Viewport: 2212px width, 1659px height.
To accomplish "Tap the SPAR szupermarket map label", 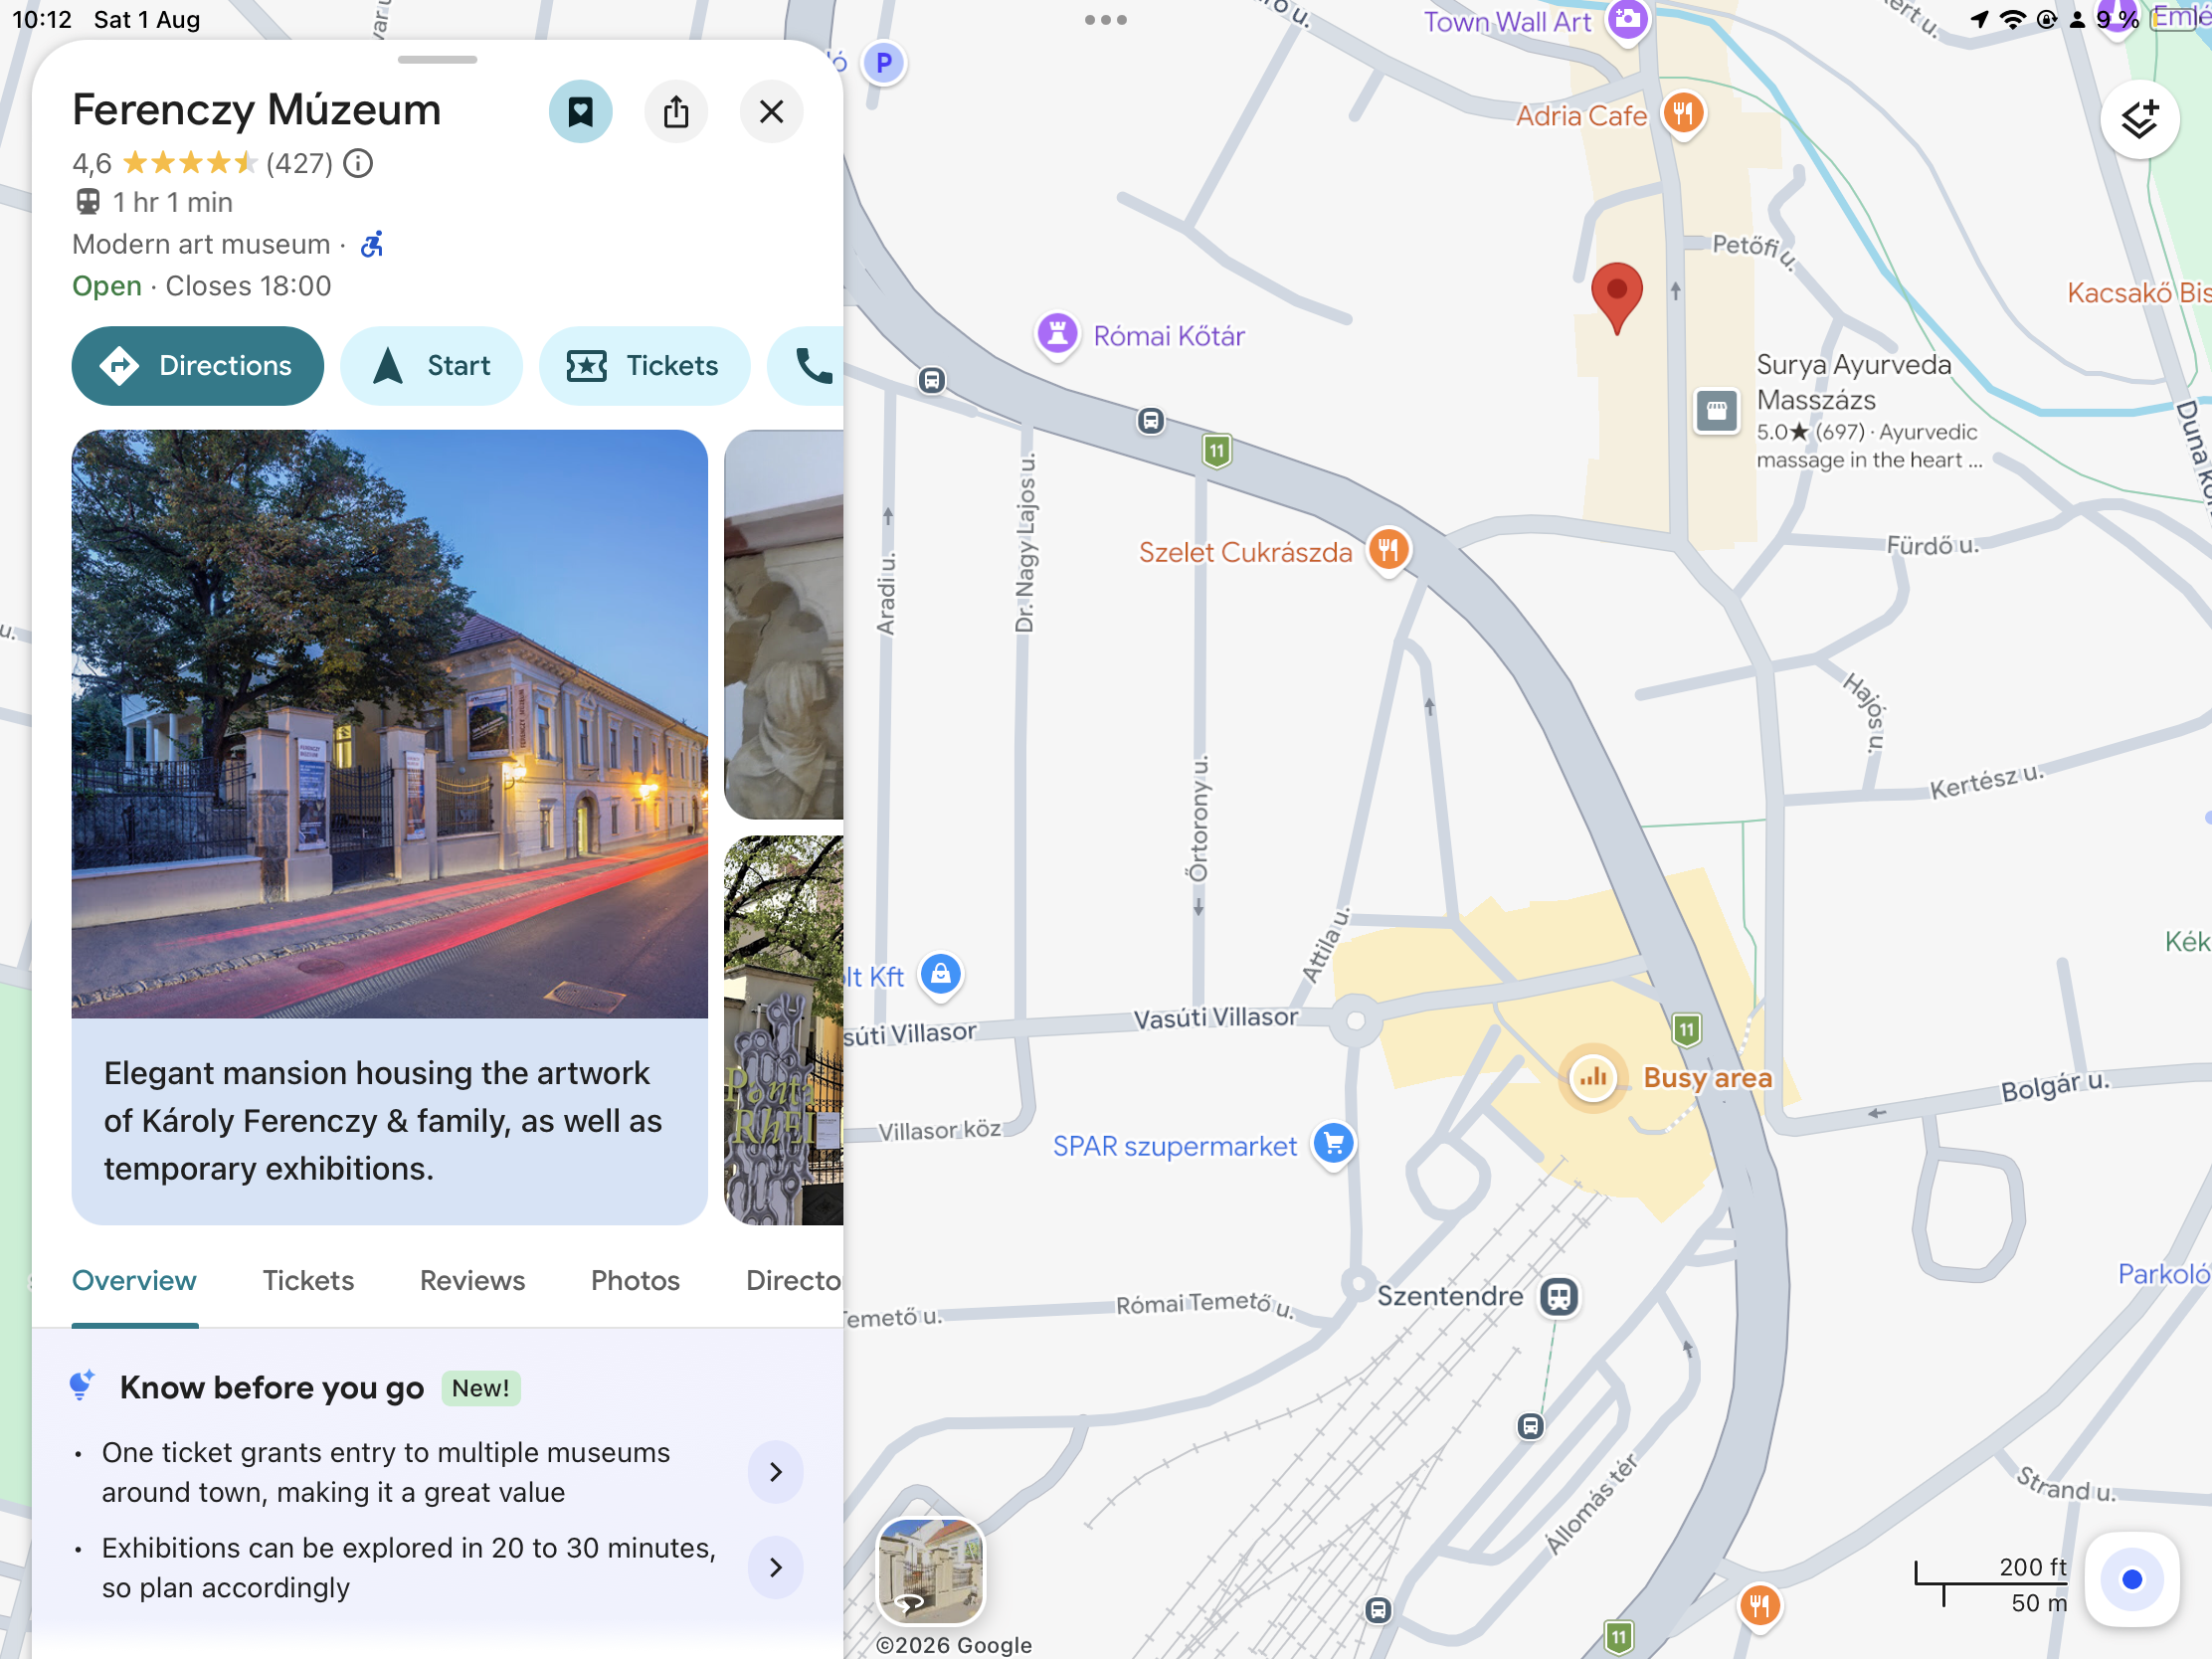I will pos(1175,1146).
